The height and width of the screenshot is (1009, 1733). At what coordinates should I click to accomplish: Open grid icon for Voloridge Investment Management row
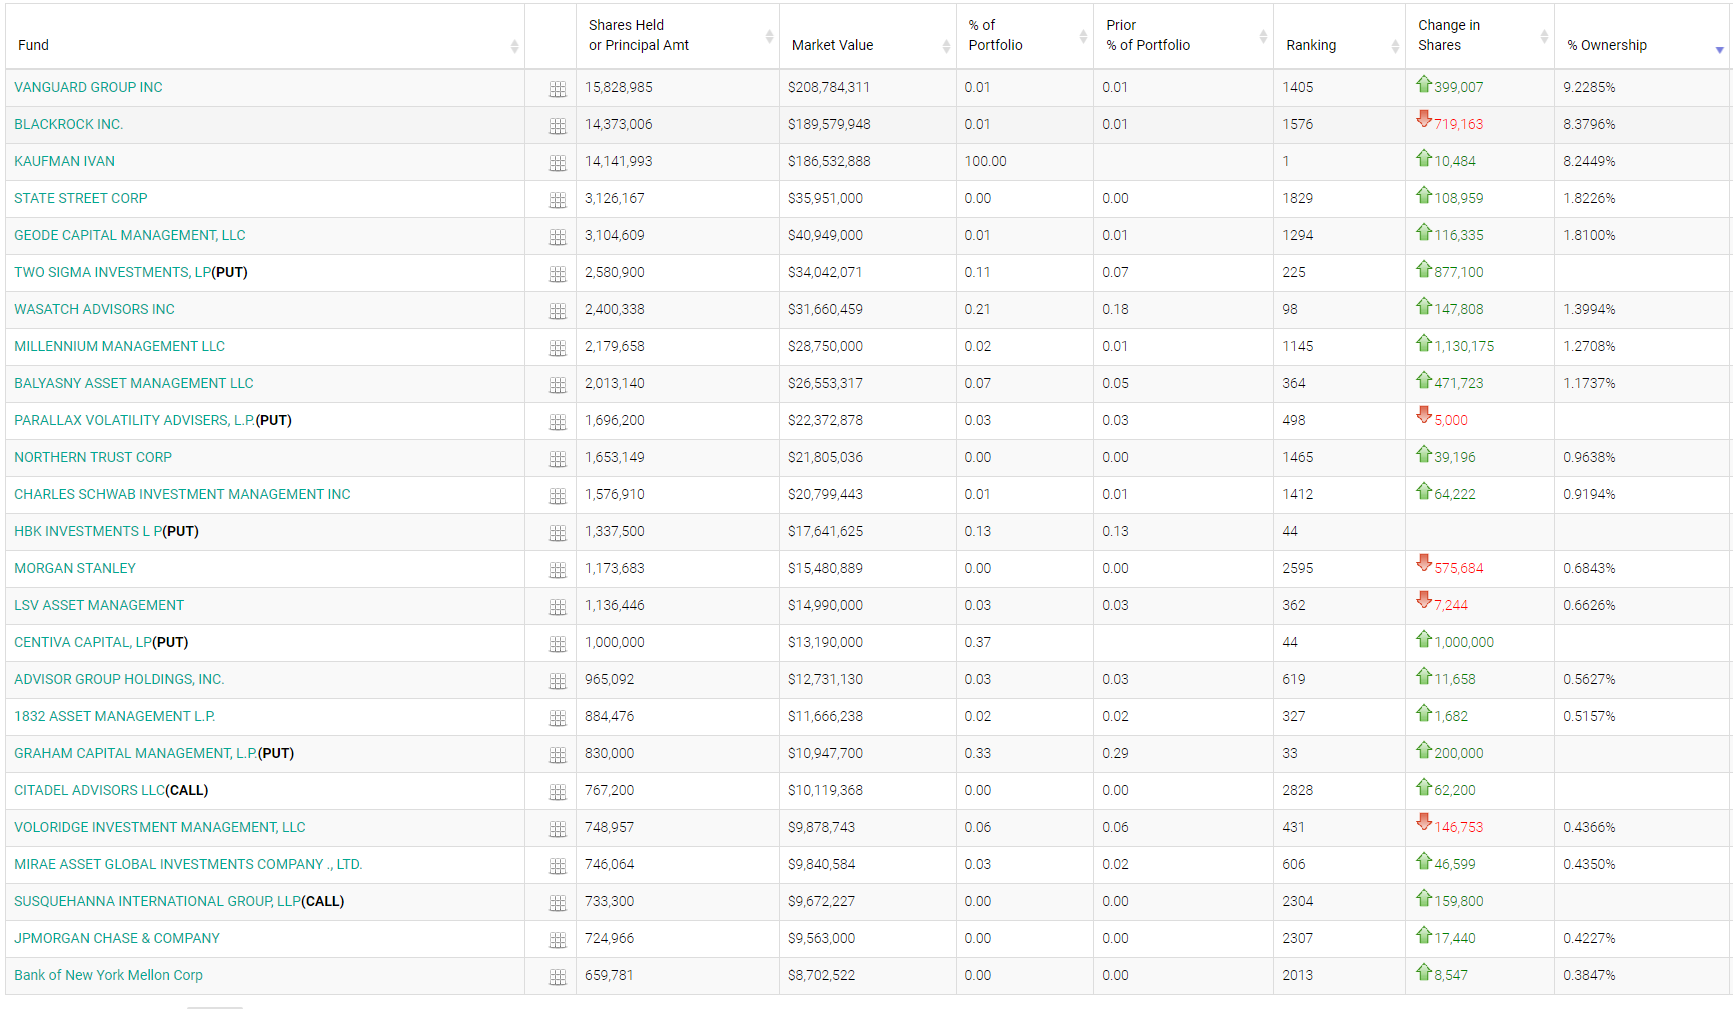click(x=558, y=829)
